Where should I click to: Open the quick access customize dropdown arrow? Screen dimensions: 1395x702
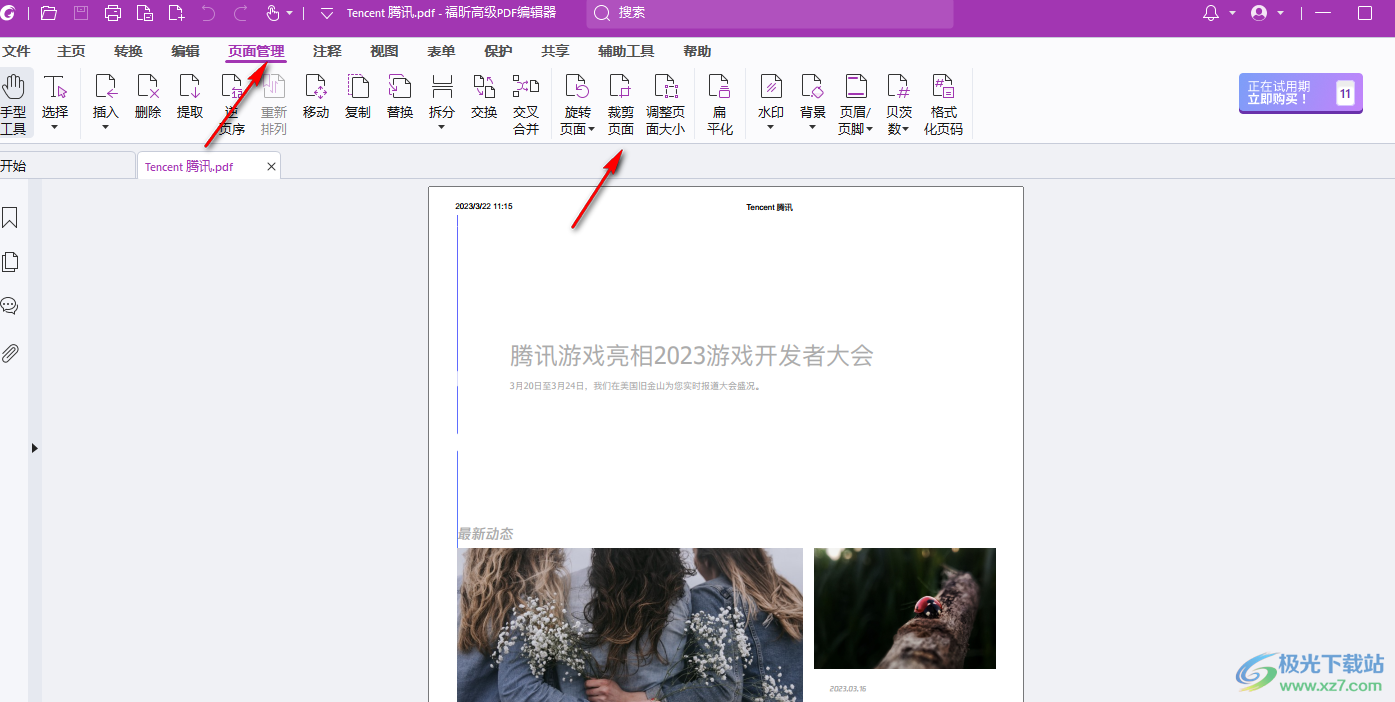327,13
